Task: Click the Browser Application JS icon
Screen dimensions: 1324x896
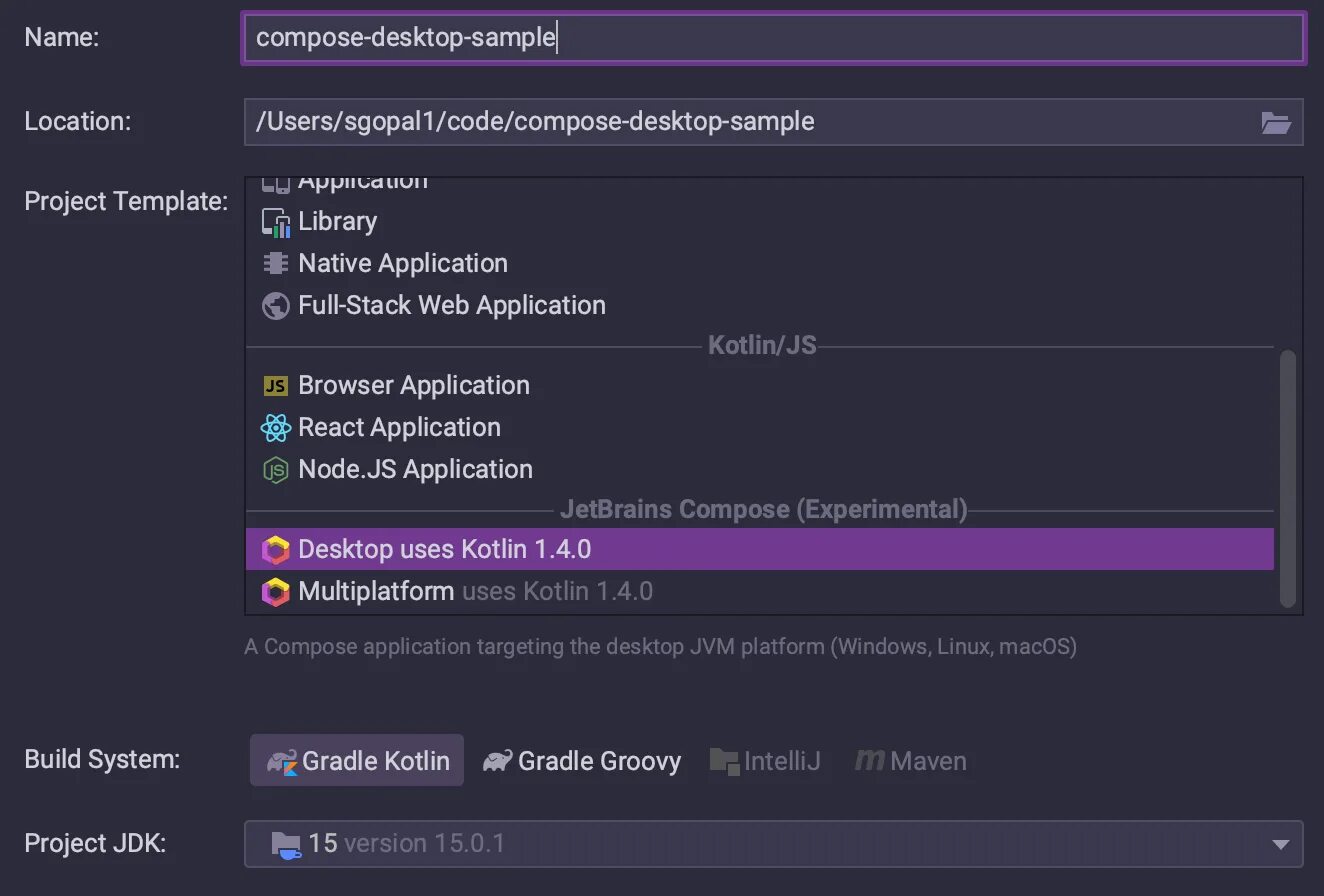Action: click(x=275, y=386)
